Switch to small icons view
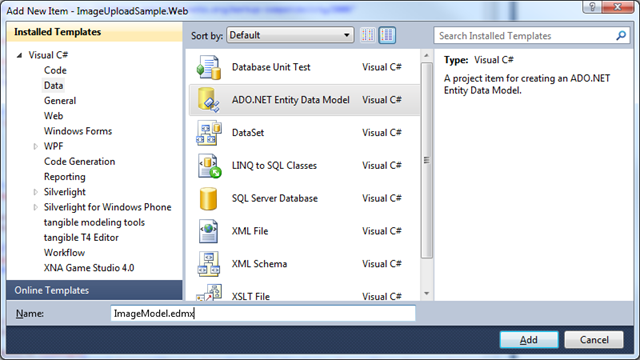The width and height of the screenshot is (640, 360). [368, 35]
